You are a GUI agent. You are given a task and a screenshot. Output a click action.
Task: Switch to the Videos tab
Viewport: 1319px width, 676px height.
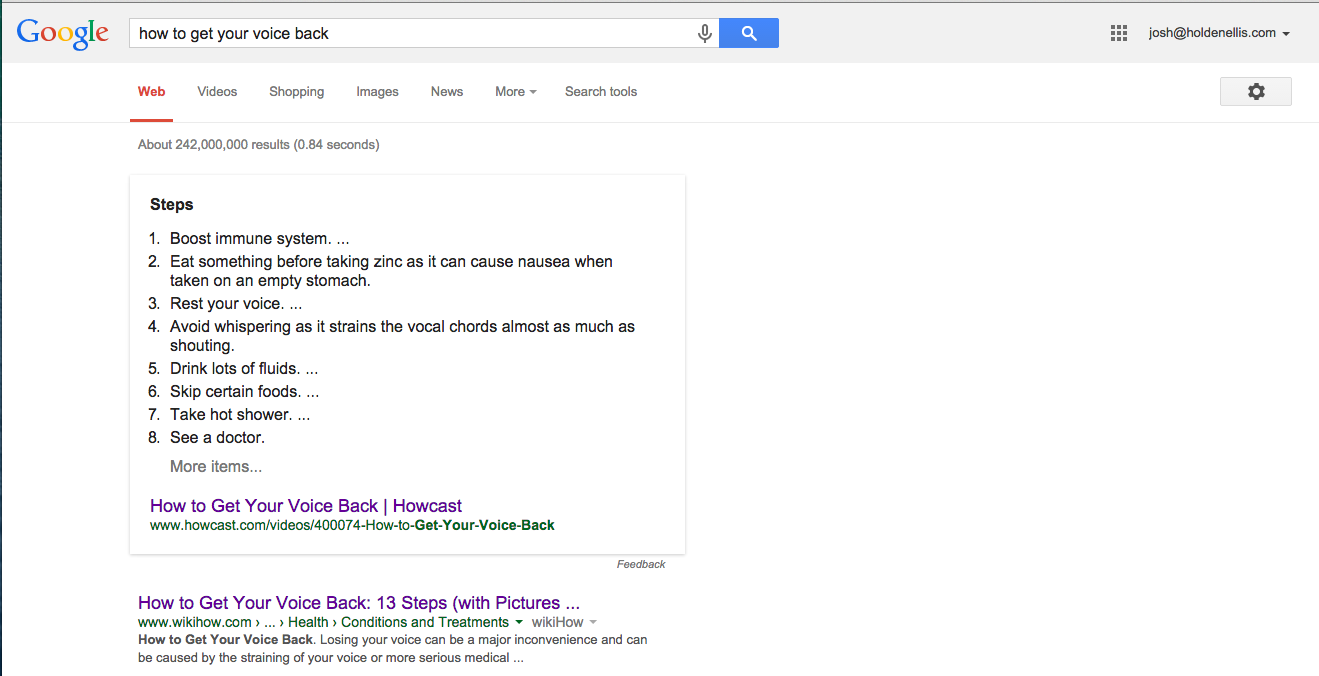click(217, 91)
